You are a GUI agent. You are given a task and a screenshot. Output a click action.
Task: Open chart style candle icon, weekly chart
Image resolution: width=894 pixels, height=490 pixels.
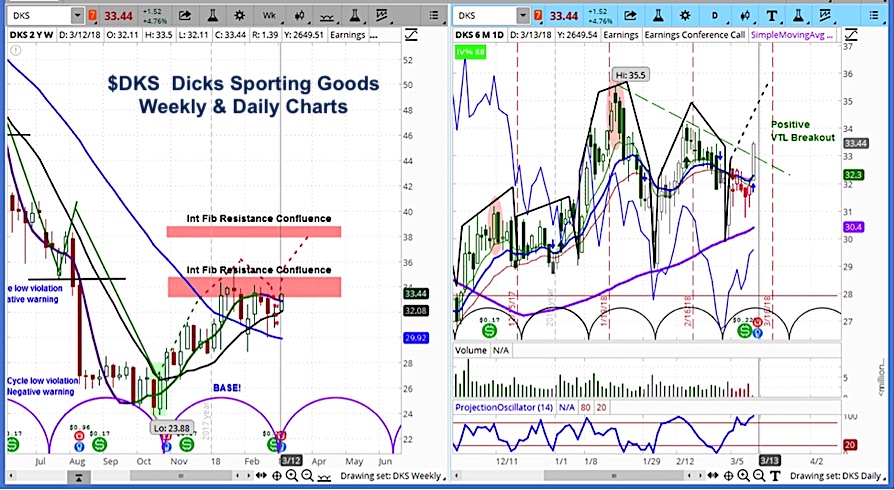click(299, 15)
